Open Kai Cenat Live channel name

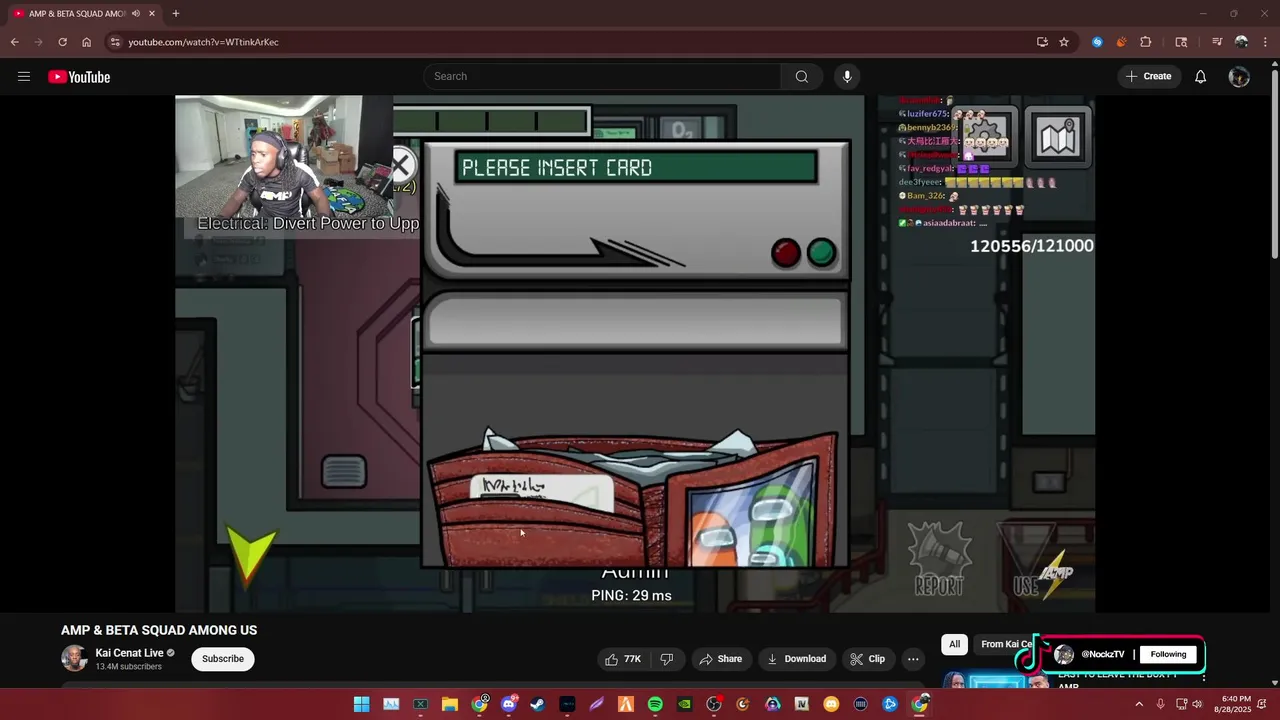[x=129, y=653]
